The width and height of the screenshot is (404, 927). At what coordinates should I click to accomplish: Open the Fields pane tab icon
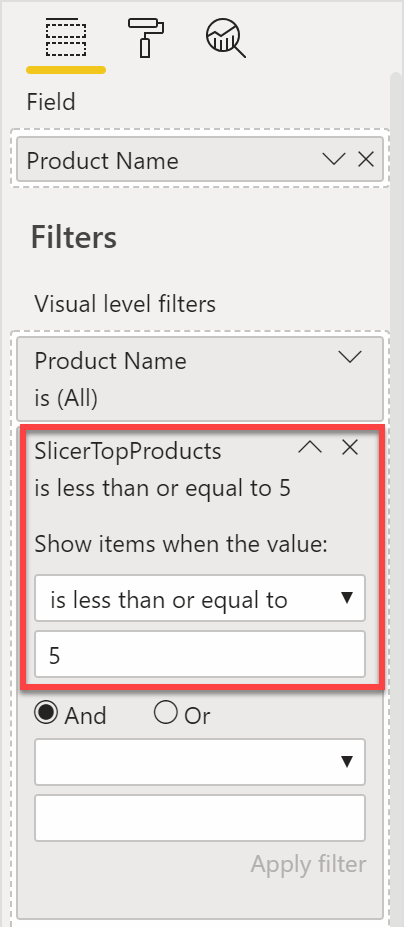tap(66, 38)
